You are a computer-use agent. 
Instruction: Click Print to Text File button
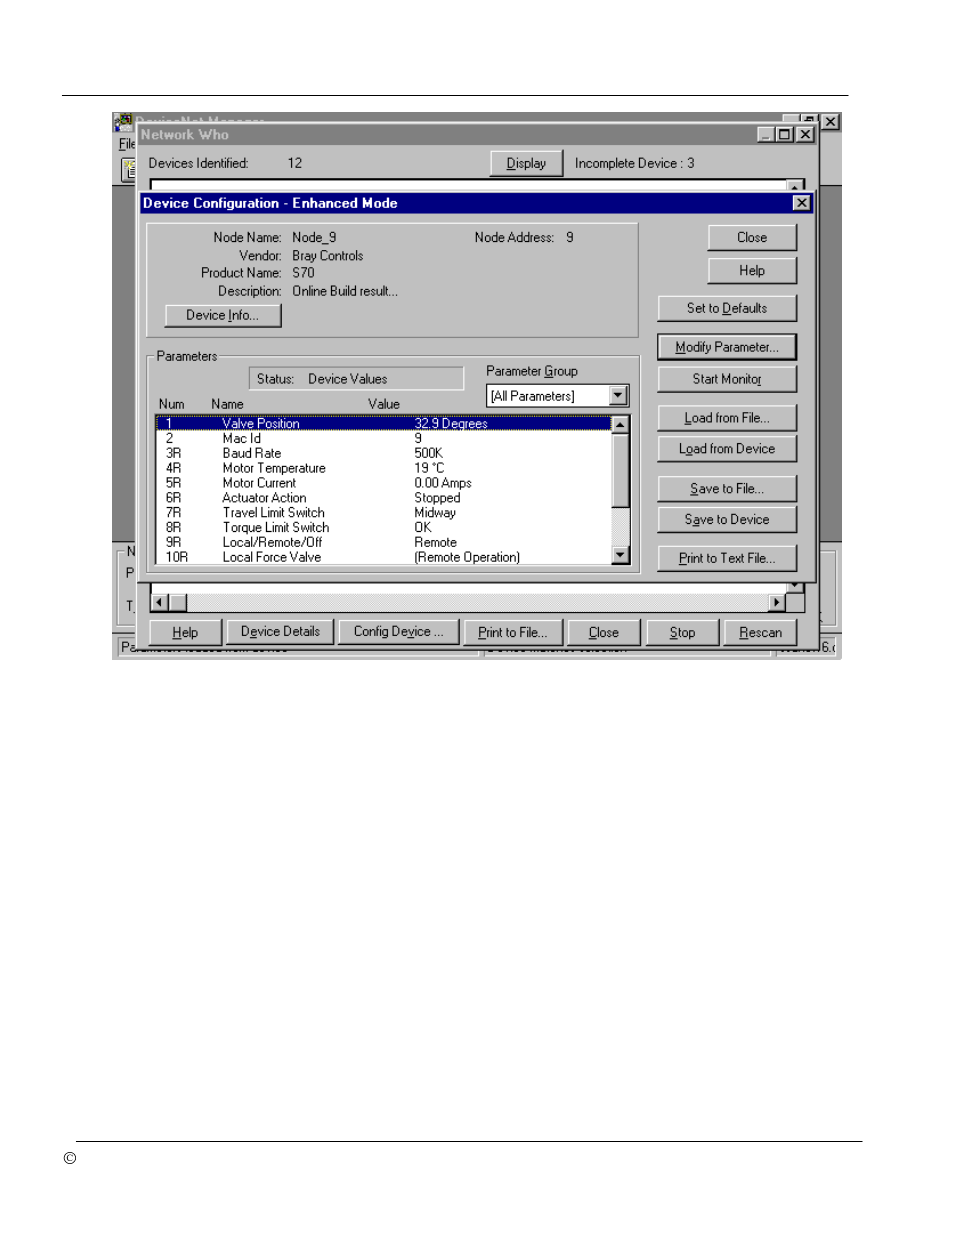(x=726, y=558)
